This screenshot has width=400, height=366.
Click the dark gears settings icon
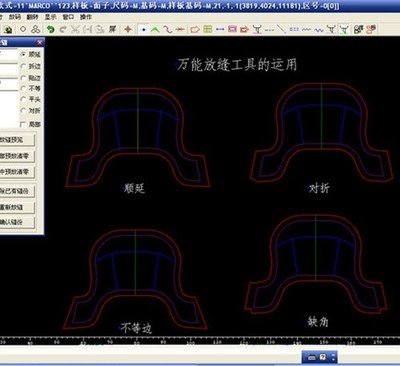click(x=358, y=30)
